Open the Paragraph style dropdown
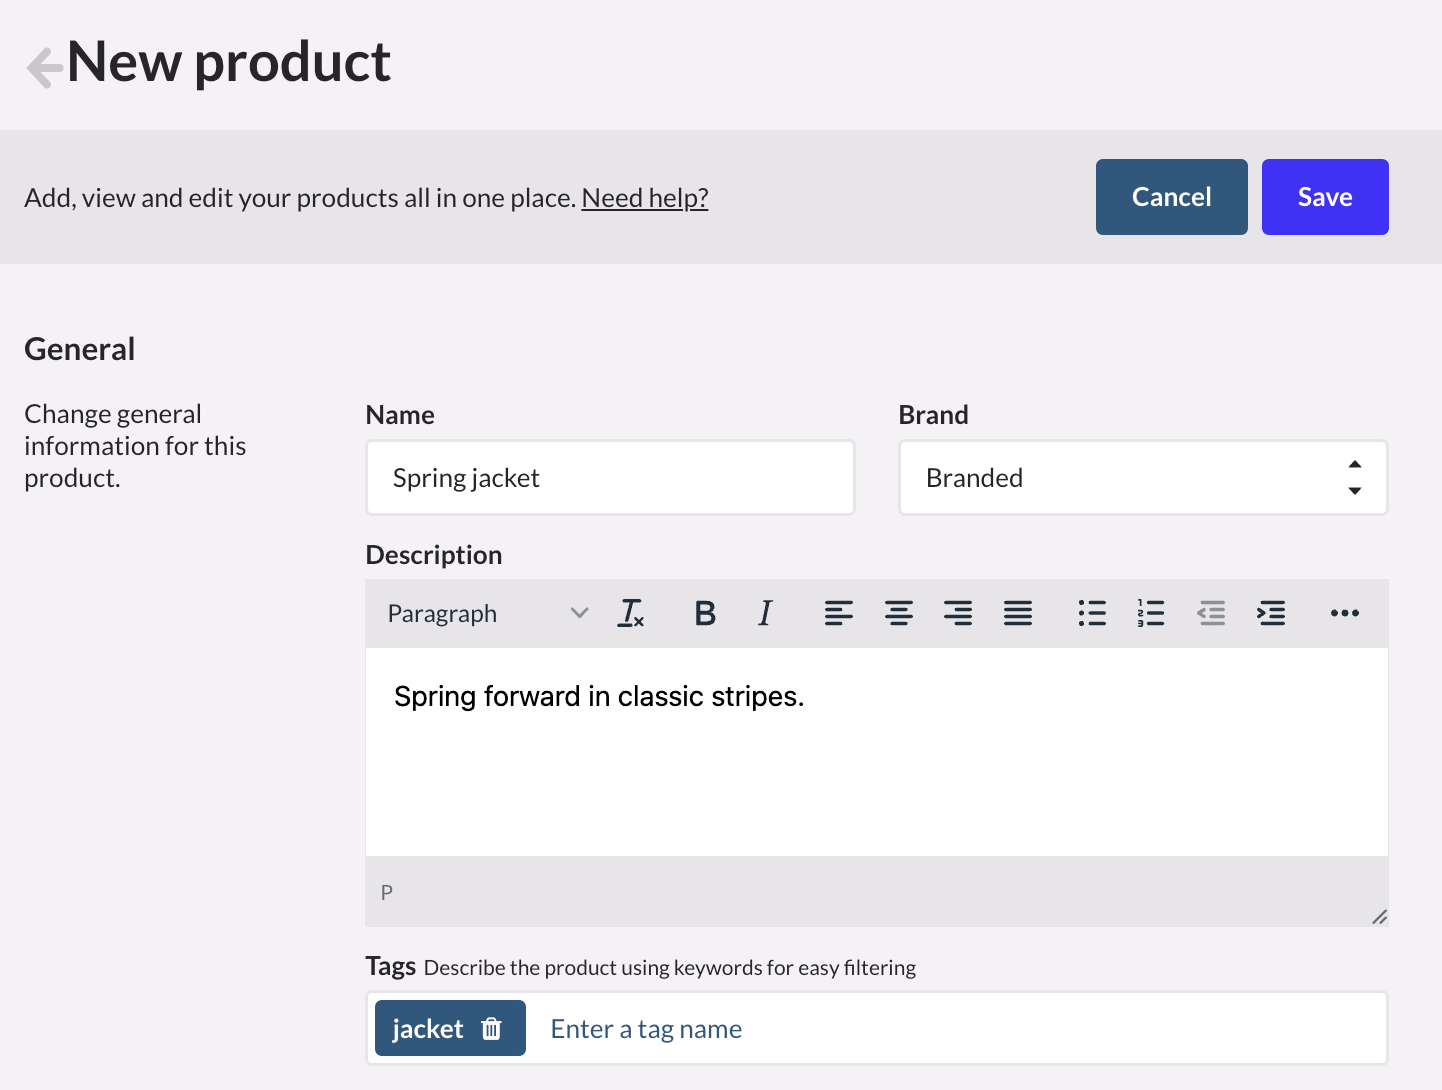The image size is (1442, 1090). point(480,613)
